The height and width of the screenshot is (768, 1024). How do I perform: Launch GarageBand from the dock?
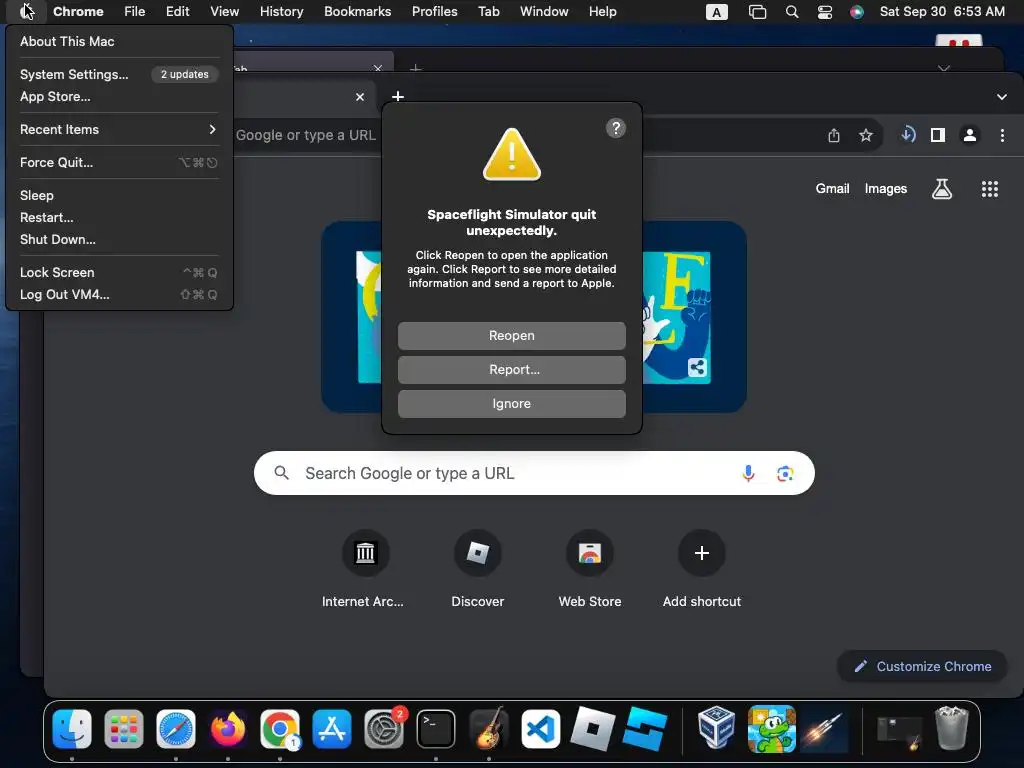tap(488, 729)
